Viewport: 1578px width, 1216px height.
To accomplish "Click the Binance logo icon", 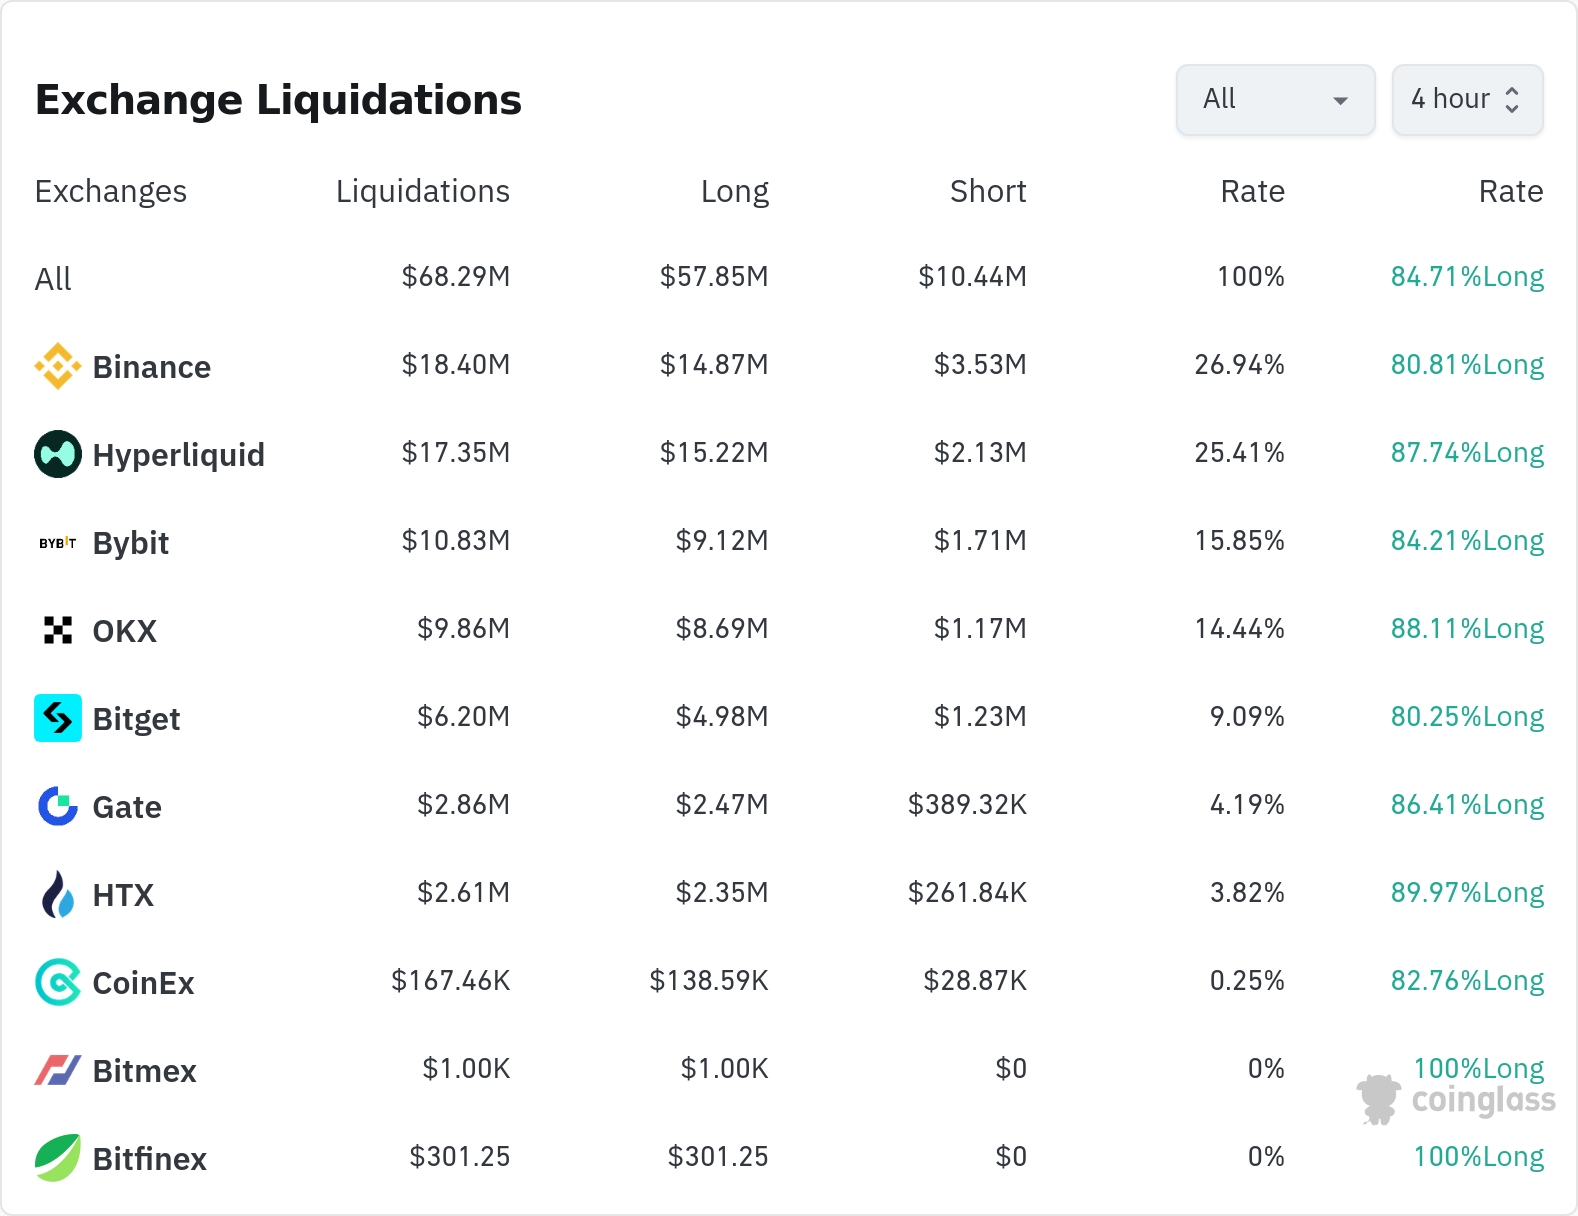I will (x=58, y=366).
